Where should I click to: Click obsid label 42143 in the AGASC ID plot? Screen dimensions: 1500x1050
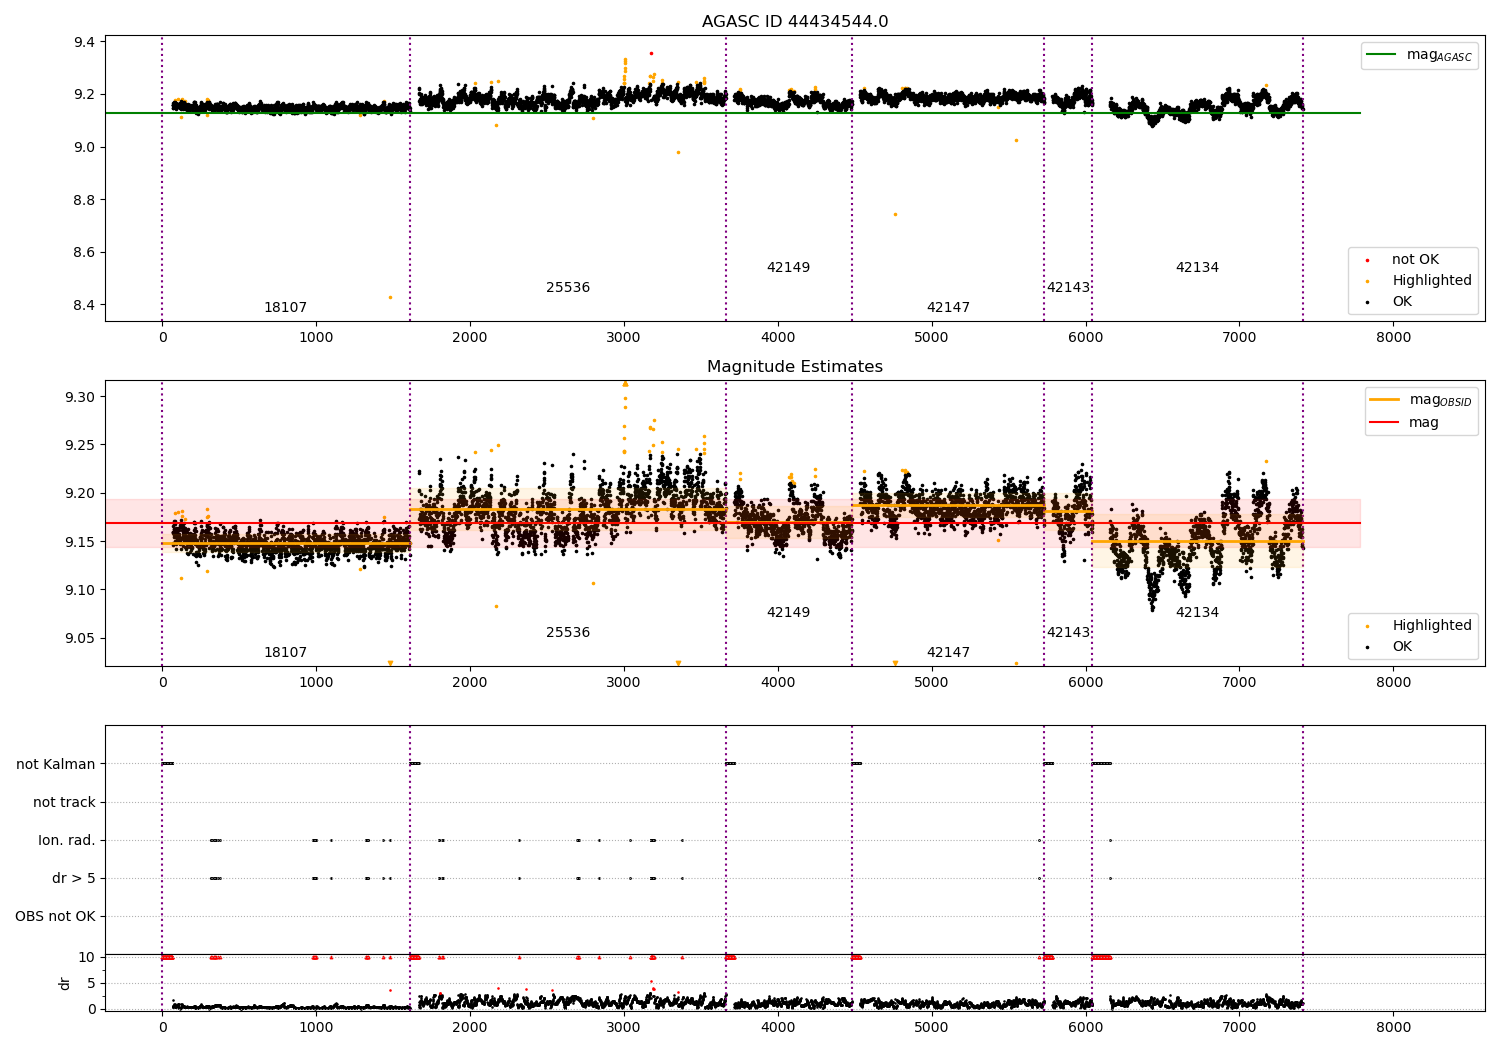pyautogui.click(x=1068, y=287)
